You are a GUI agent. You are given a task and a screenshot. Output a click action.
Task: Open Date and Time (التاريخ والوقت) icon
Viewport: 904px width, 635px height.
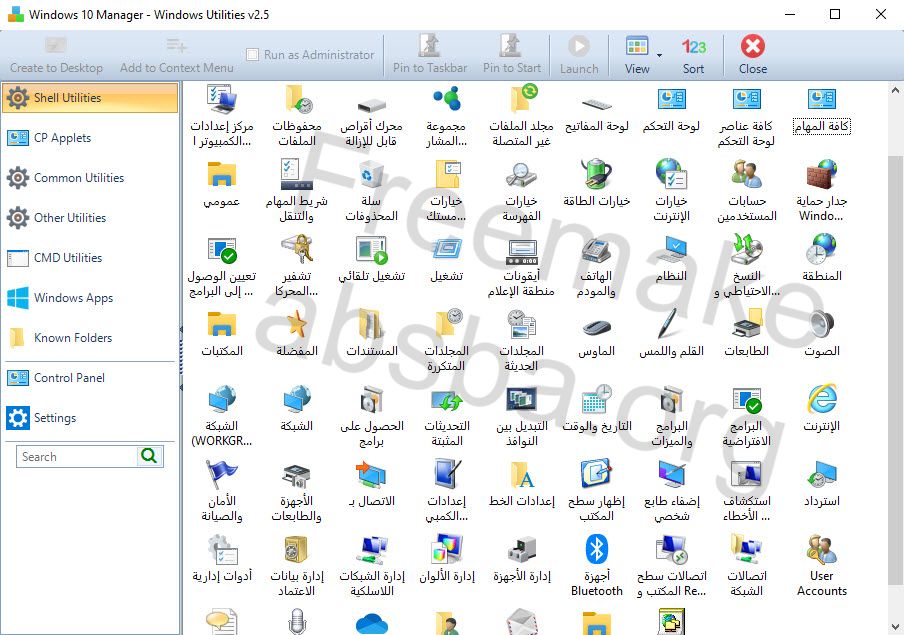597,399
